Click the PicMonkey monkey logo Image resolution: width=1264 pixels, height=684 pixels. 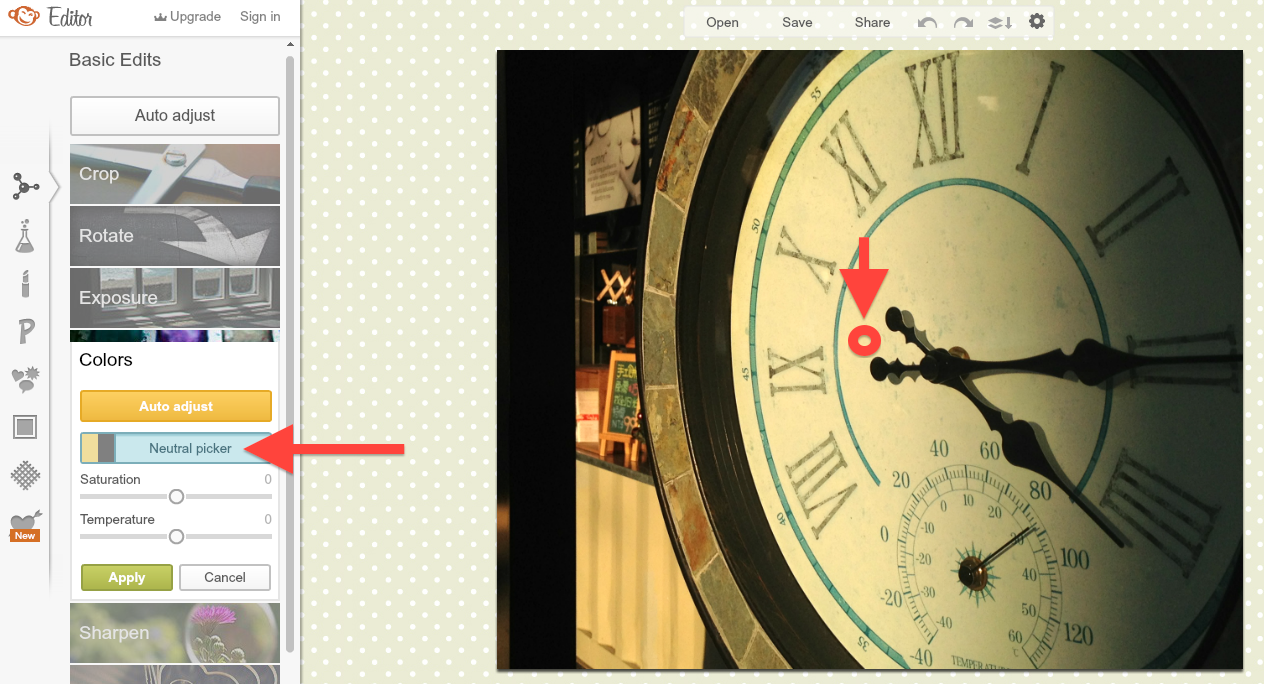click(23, 16)
